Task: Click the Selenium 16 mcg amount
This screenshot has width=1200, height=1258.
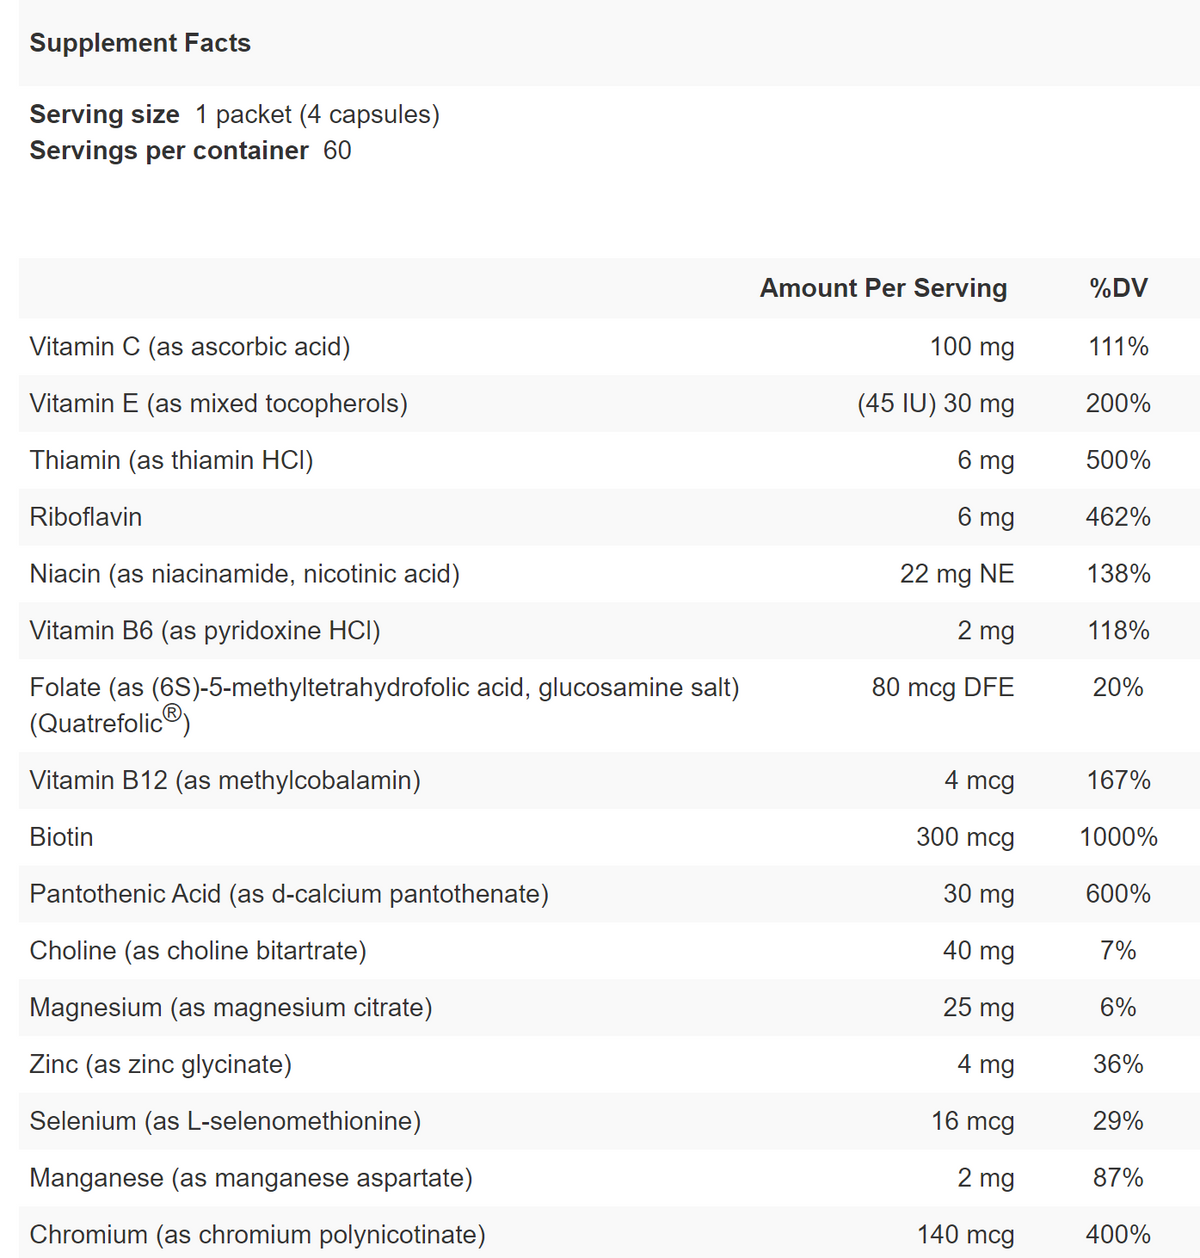Action: pos(972,1121)
